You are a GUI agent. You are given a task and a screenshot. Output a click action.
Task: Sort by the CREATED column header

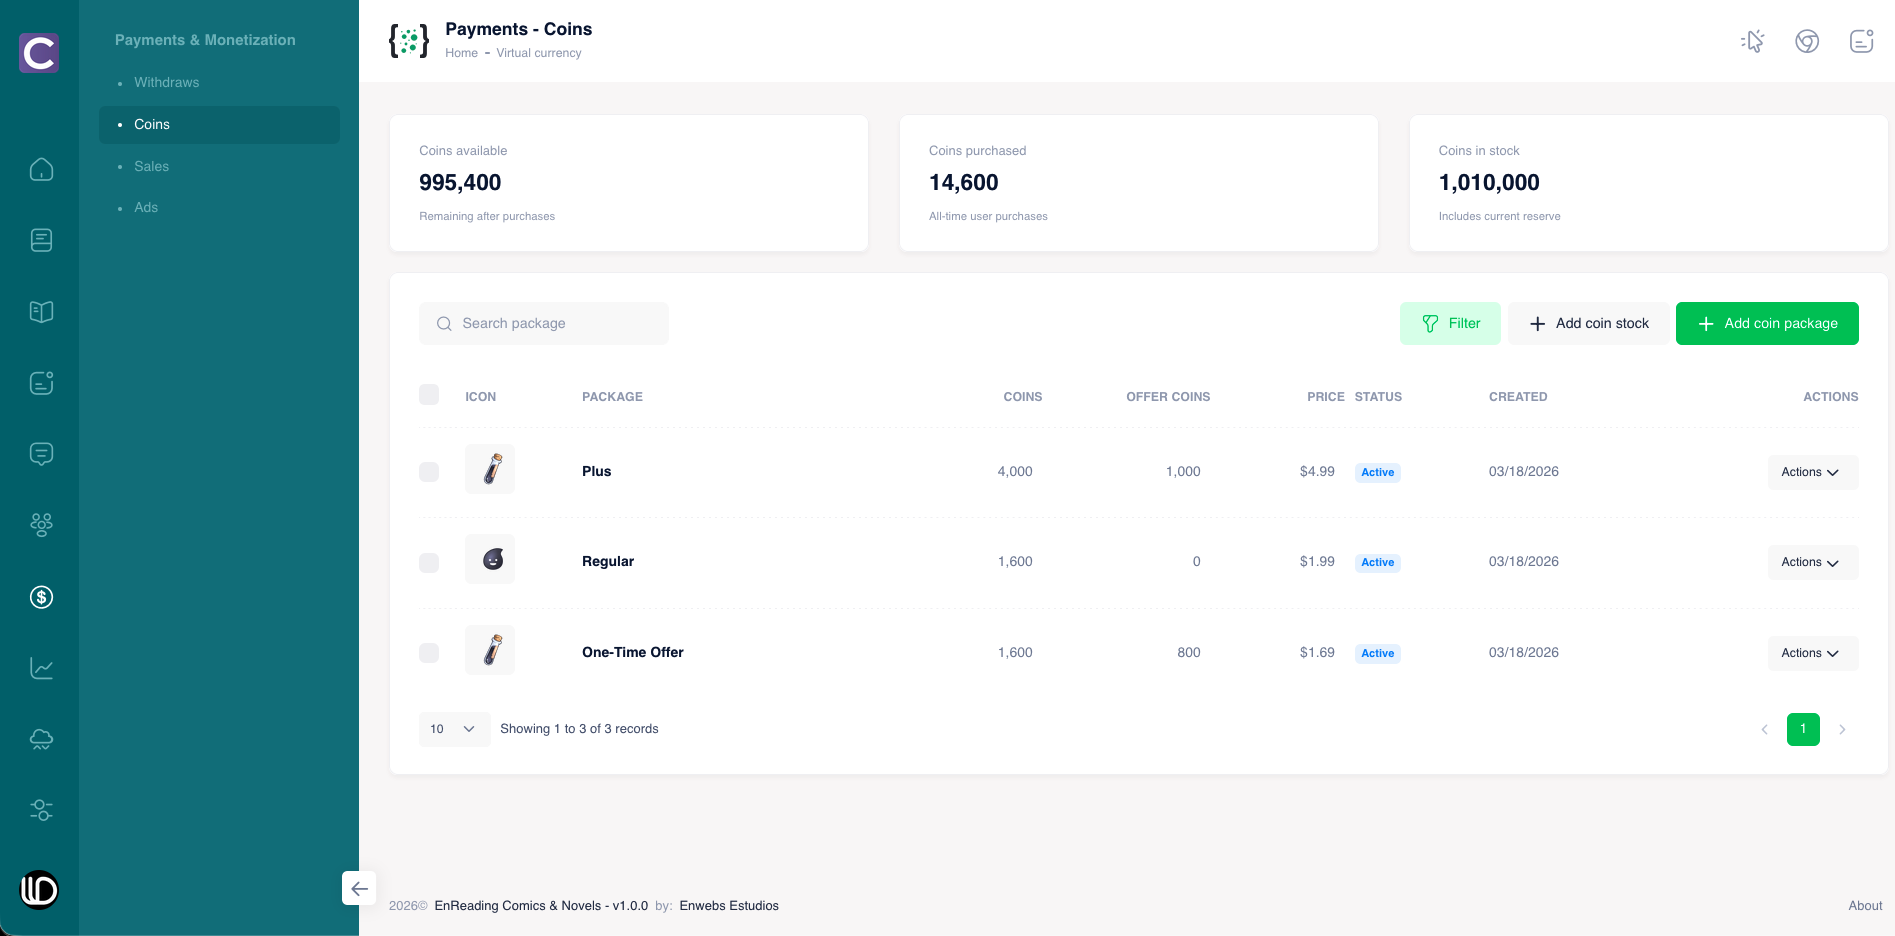point(1518,397)
